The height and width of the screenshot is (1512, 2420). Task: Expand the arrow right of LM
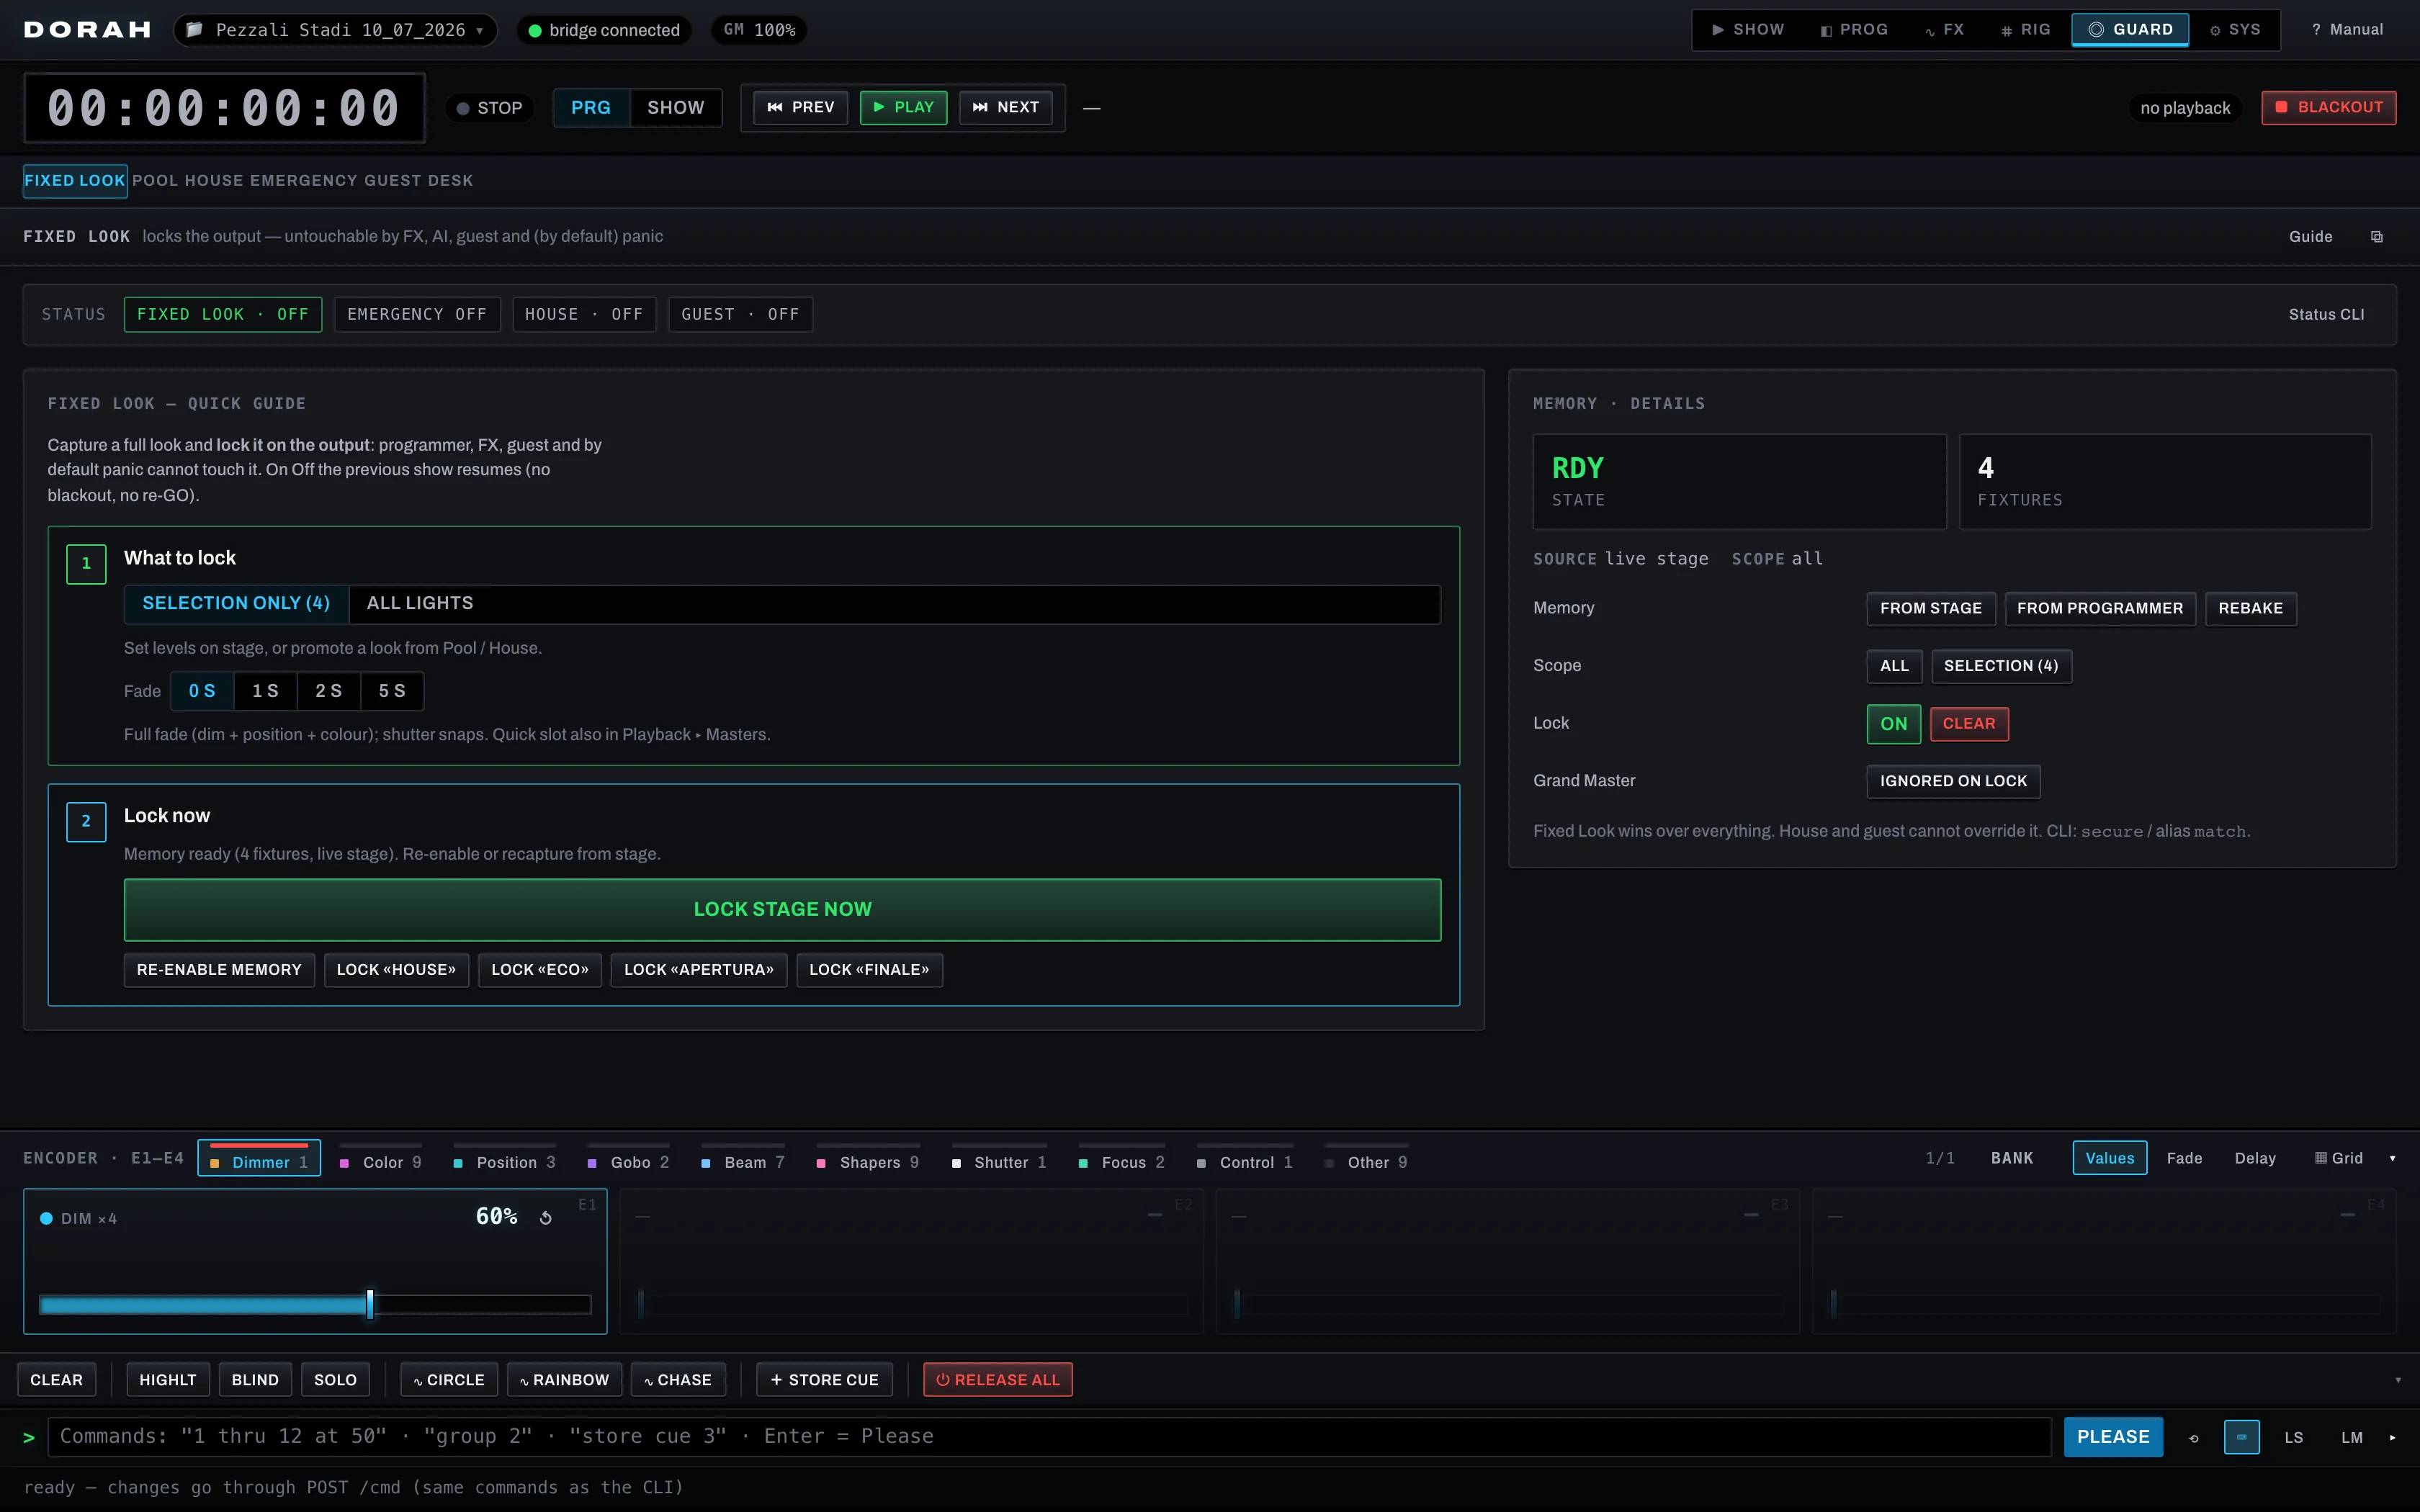point(2392,1438)
